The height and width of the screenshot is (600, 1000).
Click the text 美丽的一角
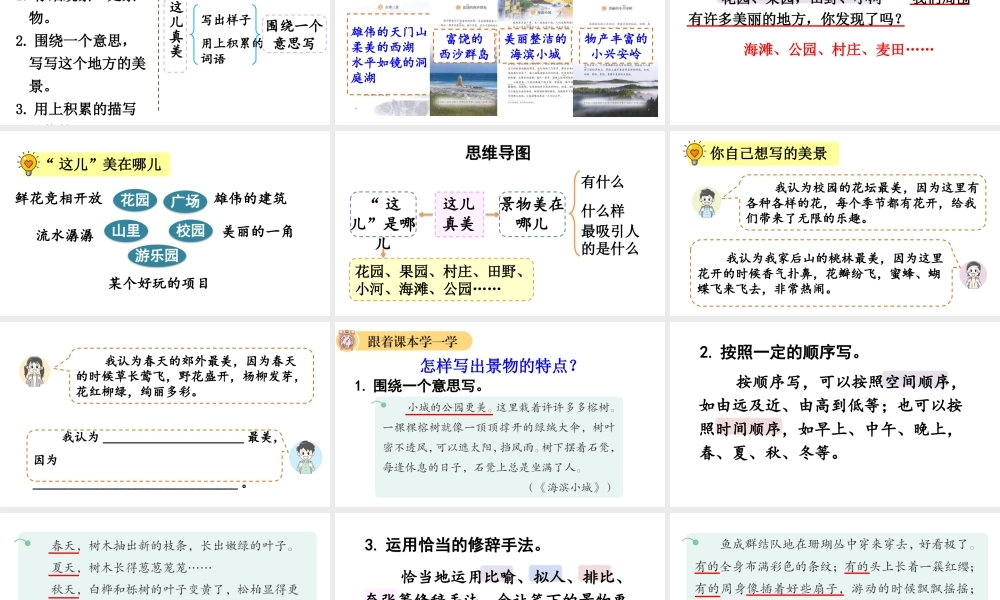coord(258,231)
